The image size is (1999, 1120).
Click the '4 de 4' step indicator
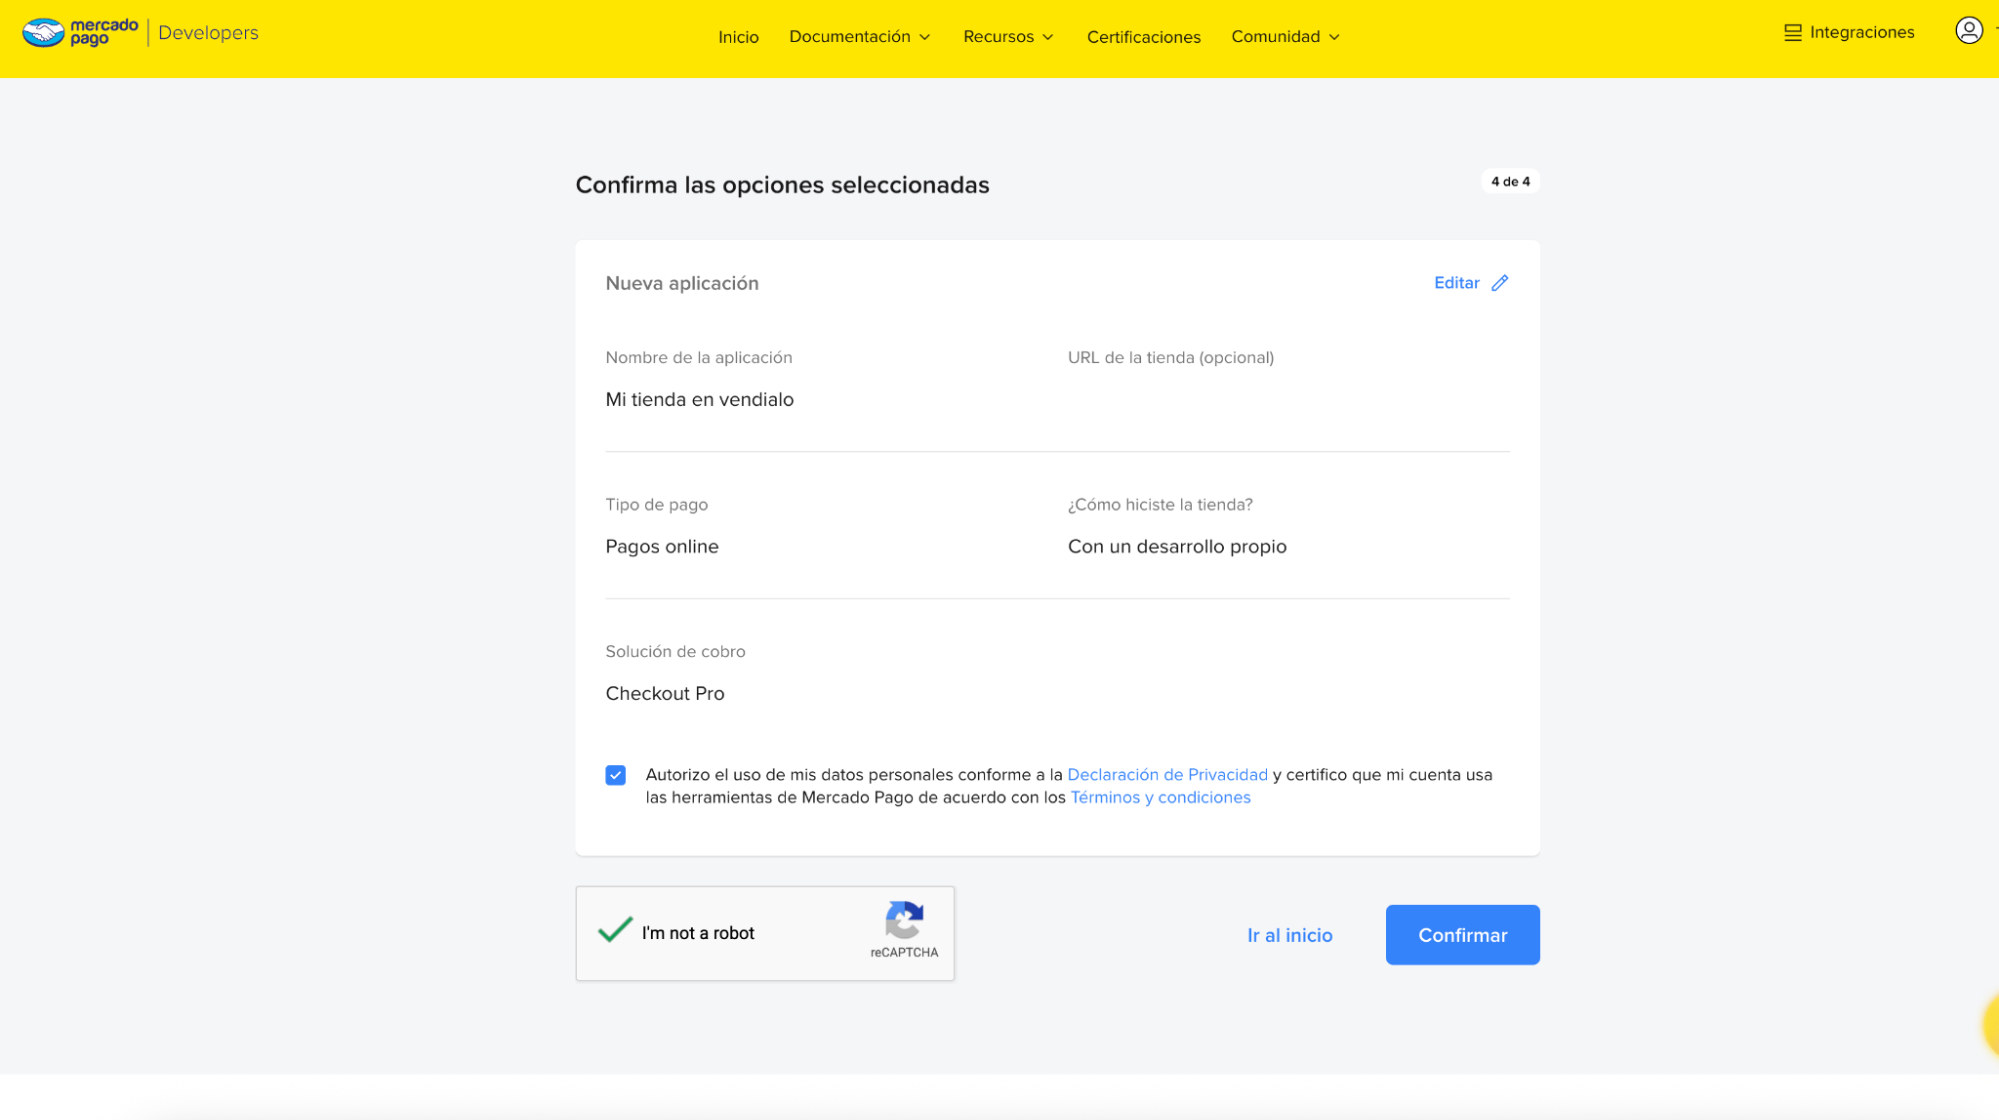1510,181
